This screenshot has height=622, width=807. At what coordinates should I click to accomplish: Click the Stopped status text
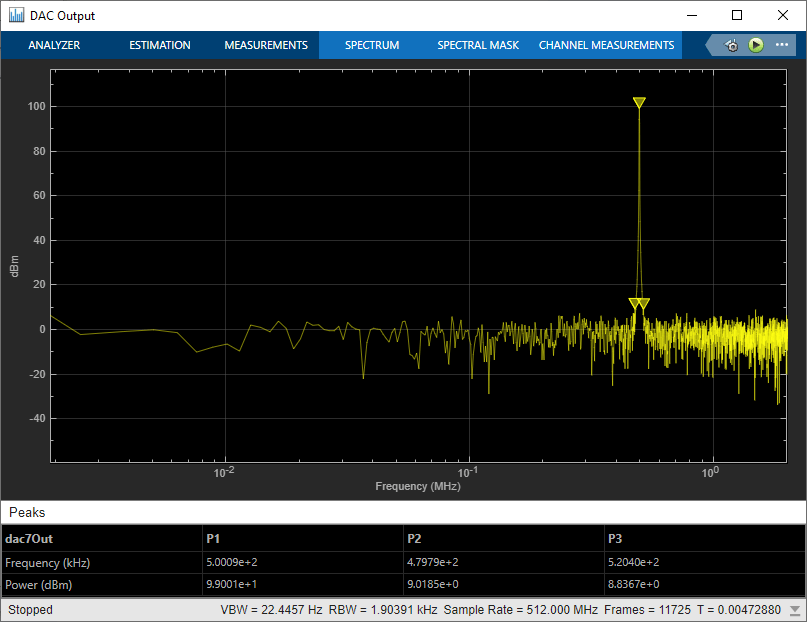tap(30, 610)
